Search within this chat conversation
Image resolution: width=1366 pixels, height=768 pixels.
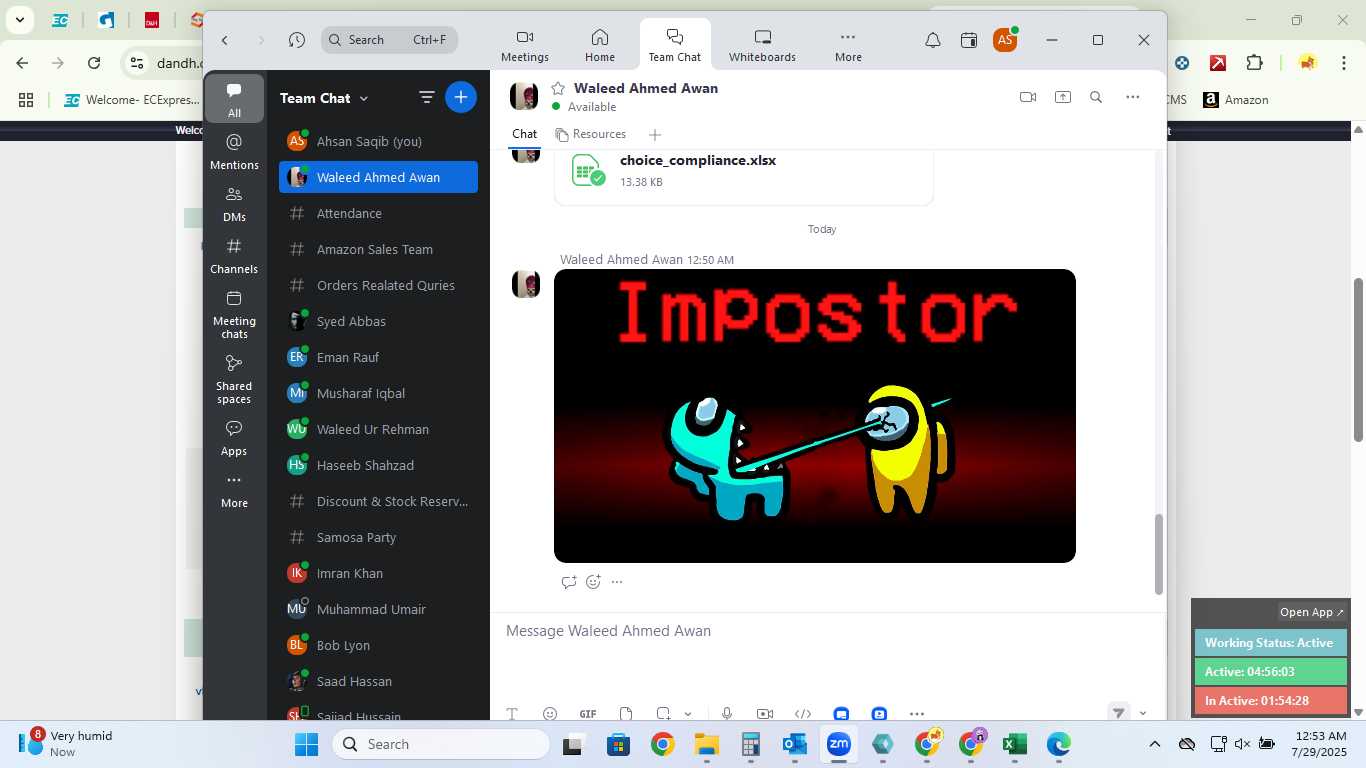(1096, 97)
